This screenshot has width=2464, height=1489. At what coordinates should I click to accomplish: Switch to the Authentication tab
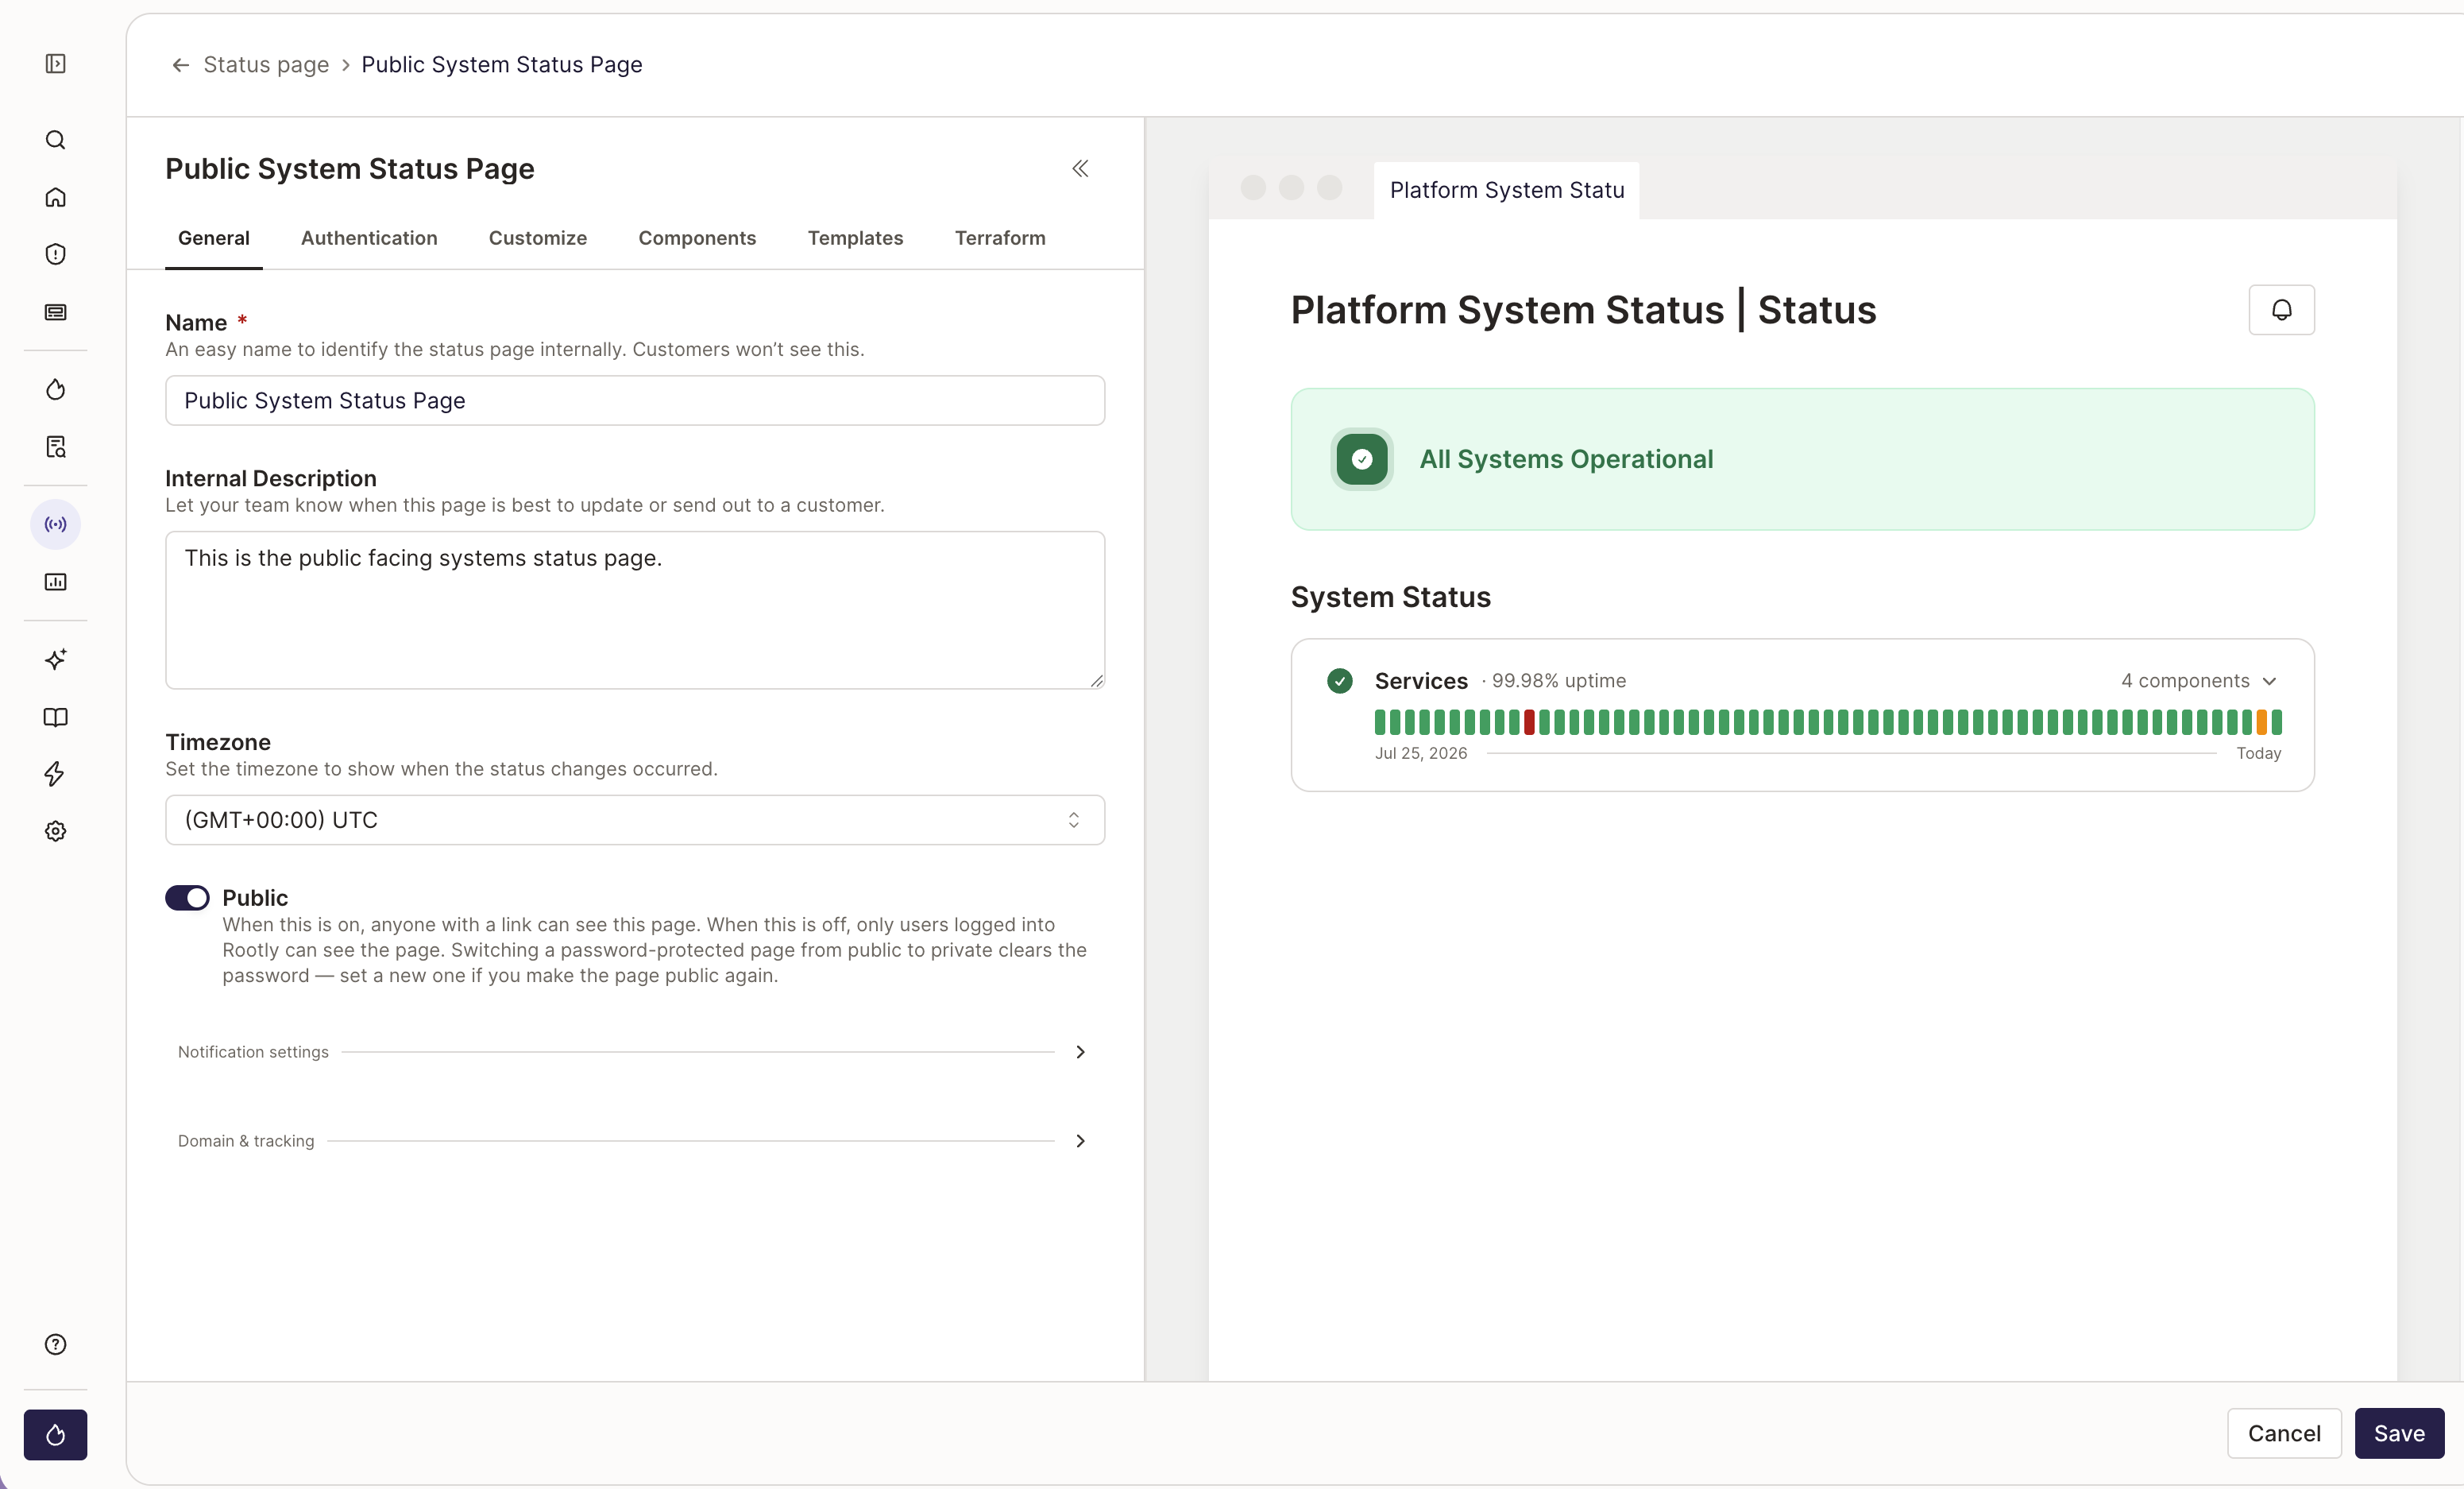click(x=369, y=238)
